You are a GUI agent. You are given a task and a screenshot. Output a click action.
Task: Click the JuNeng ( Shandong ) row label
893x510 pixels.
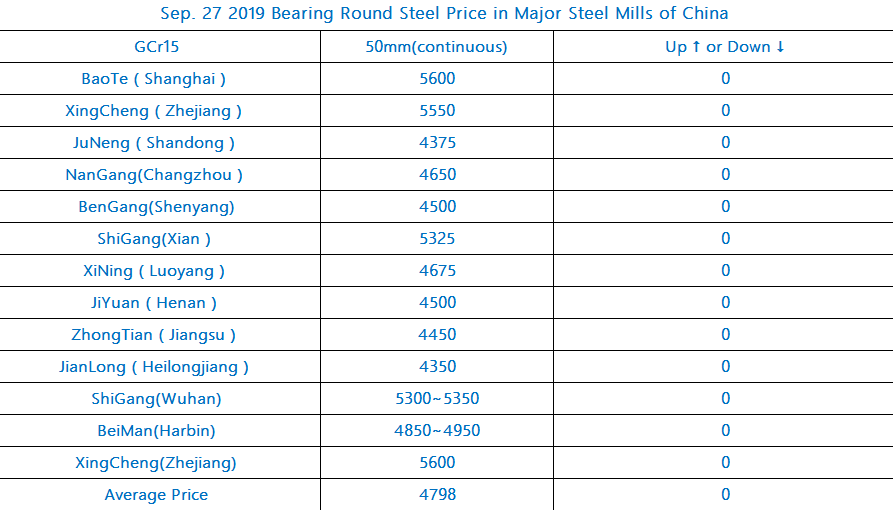pos(154,143)
